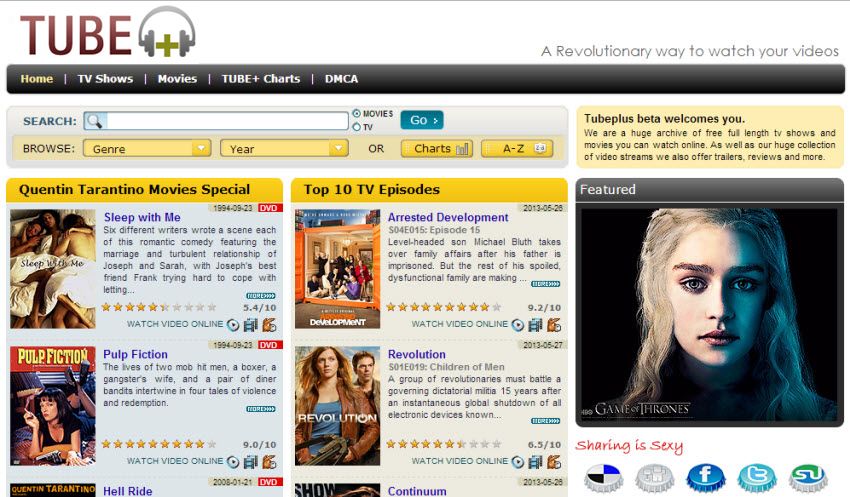Open the Pulp Fiction title link

click(x=136, y=354)
